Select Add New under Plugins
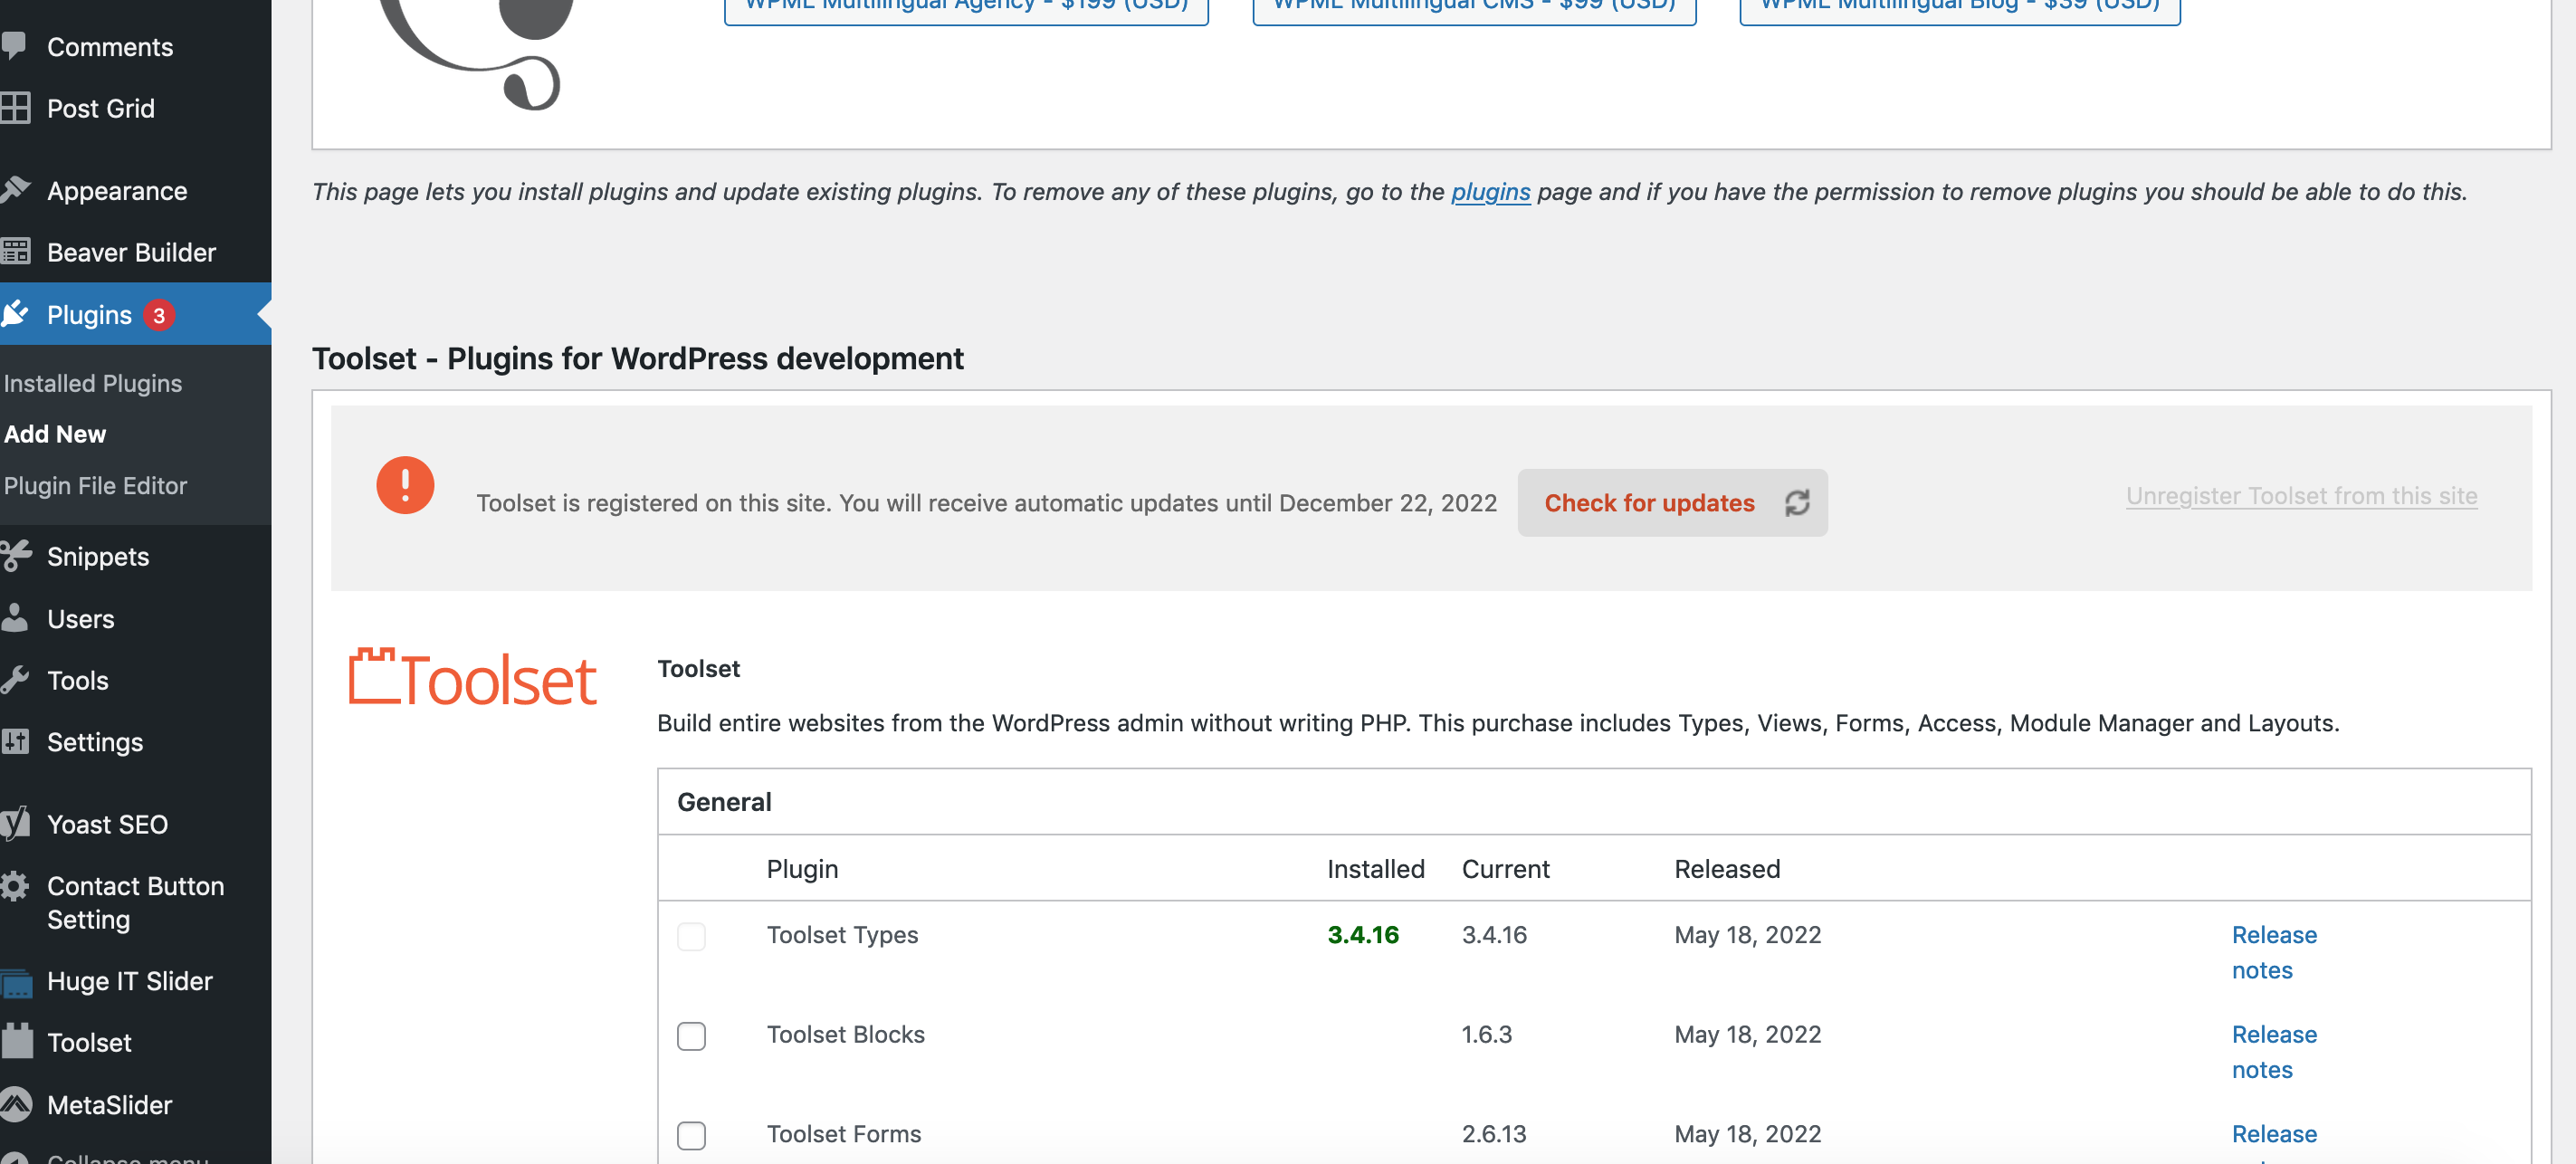 (55, 434)
